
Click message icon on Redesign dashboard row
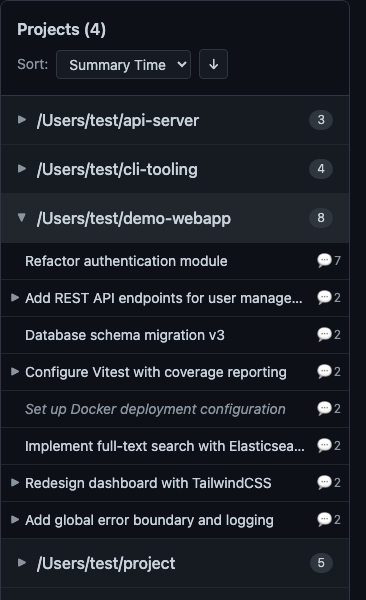click(x=324, y=483)
